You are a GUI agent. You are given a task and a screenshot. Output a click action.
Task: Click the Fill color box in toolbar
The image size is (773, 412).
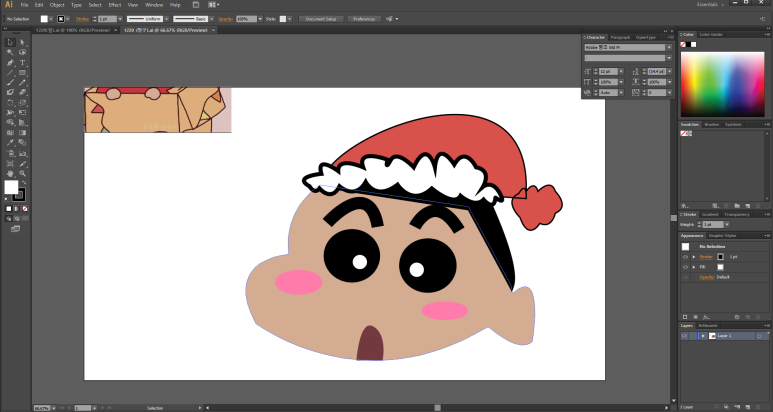(x=11, y=187)
